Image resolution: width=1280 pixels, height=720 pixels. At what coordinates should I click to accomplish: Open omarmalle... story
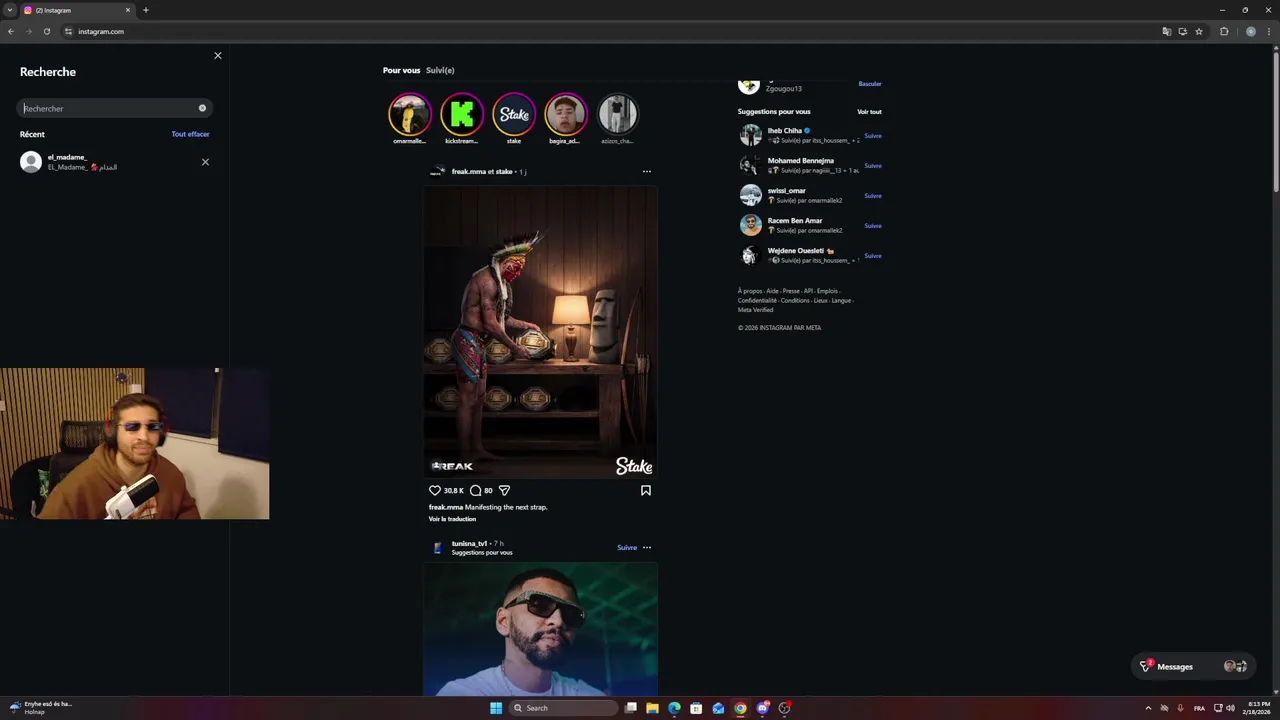point(410,114)
